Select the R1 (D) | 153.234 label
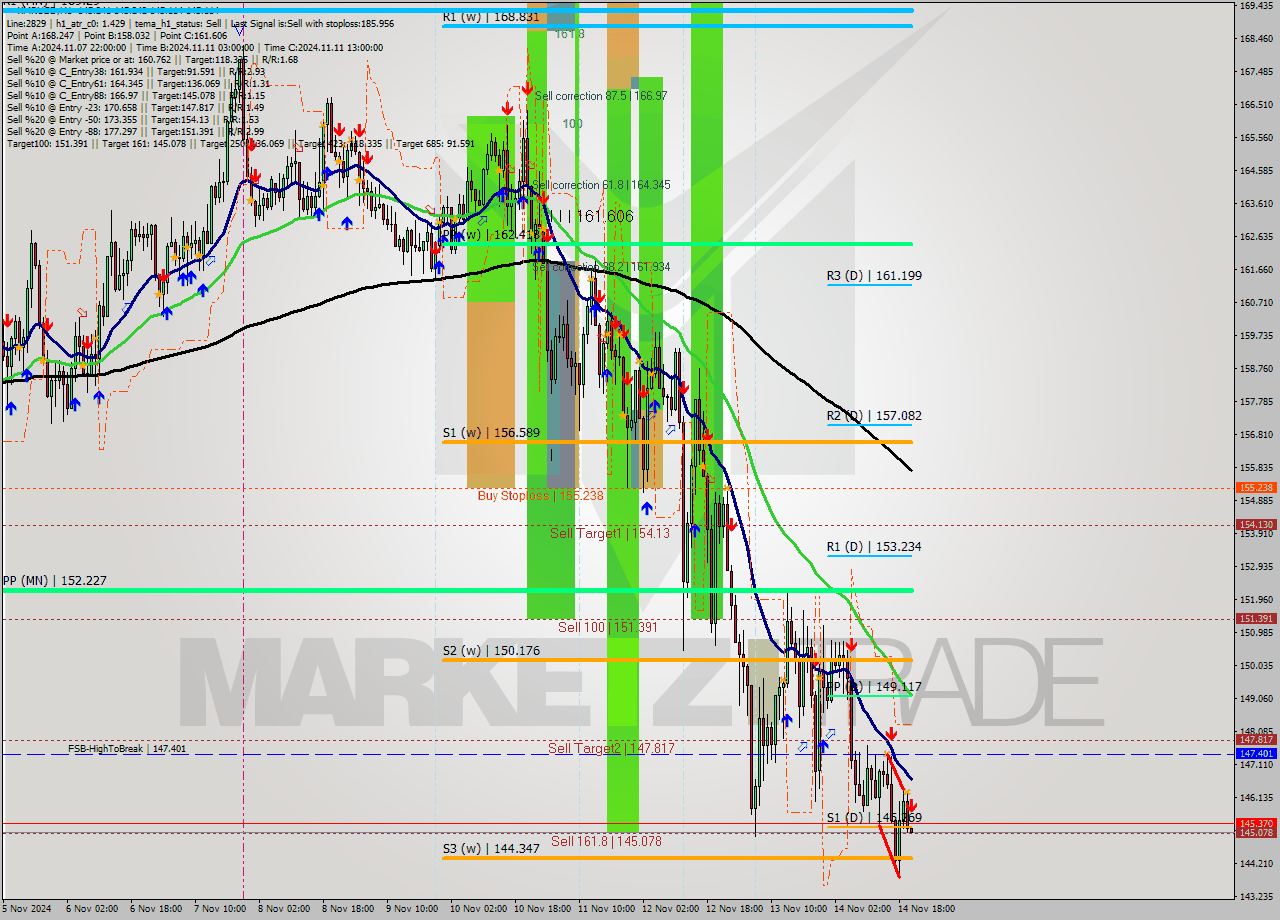1280x920 pixels. (874, 547)
